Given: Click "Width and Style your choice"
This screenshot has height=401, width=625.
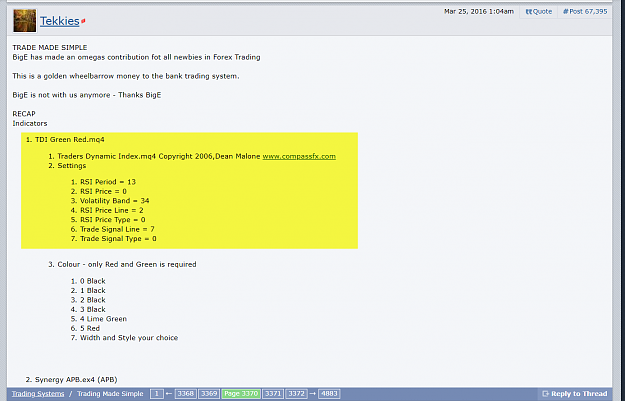Looking at the screenshot, I should pyautogui.click(x=129, y=338).
